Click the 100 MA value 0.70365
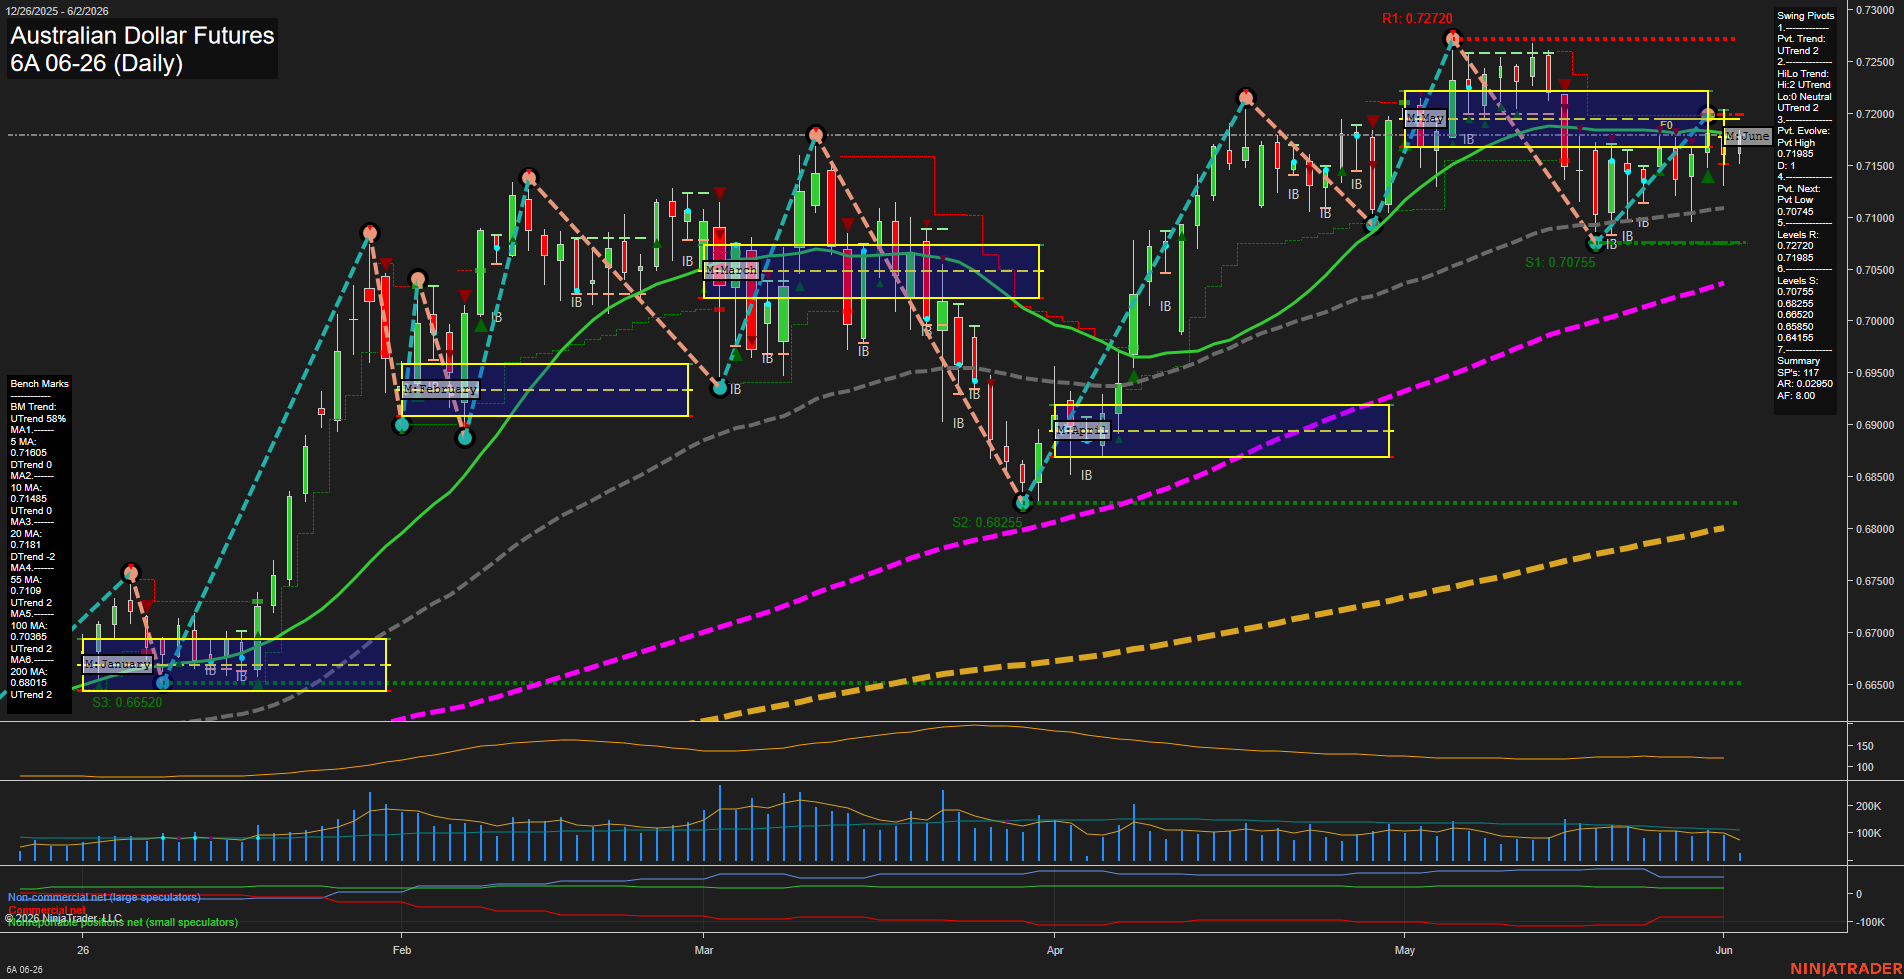Screen dimensions: 1904x979 [x=28, y=637]
